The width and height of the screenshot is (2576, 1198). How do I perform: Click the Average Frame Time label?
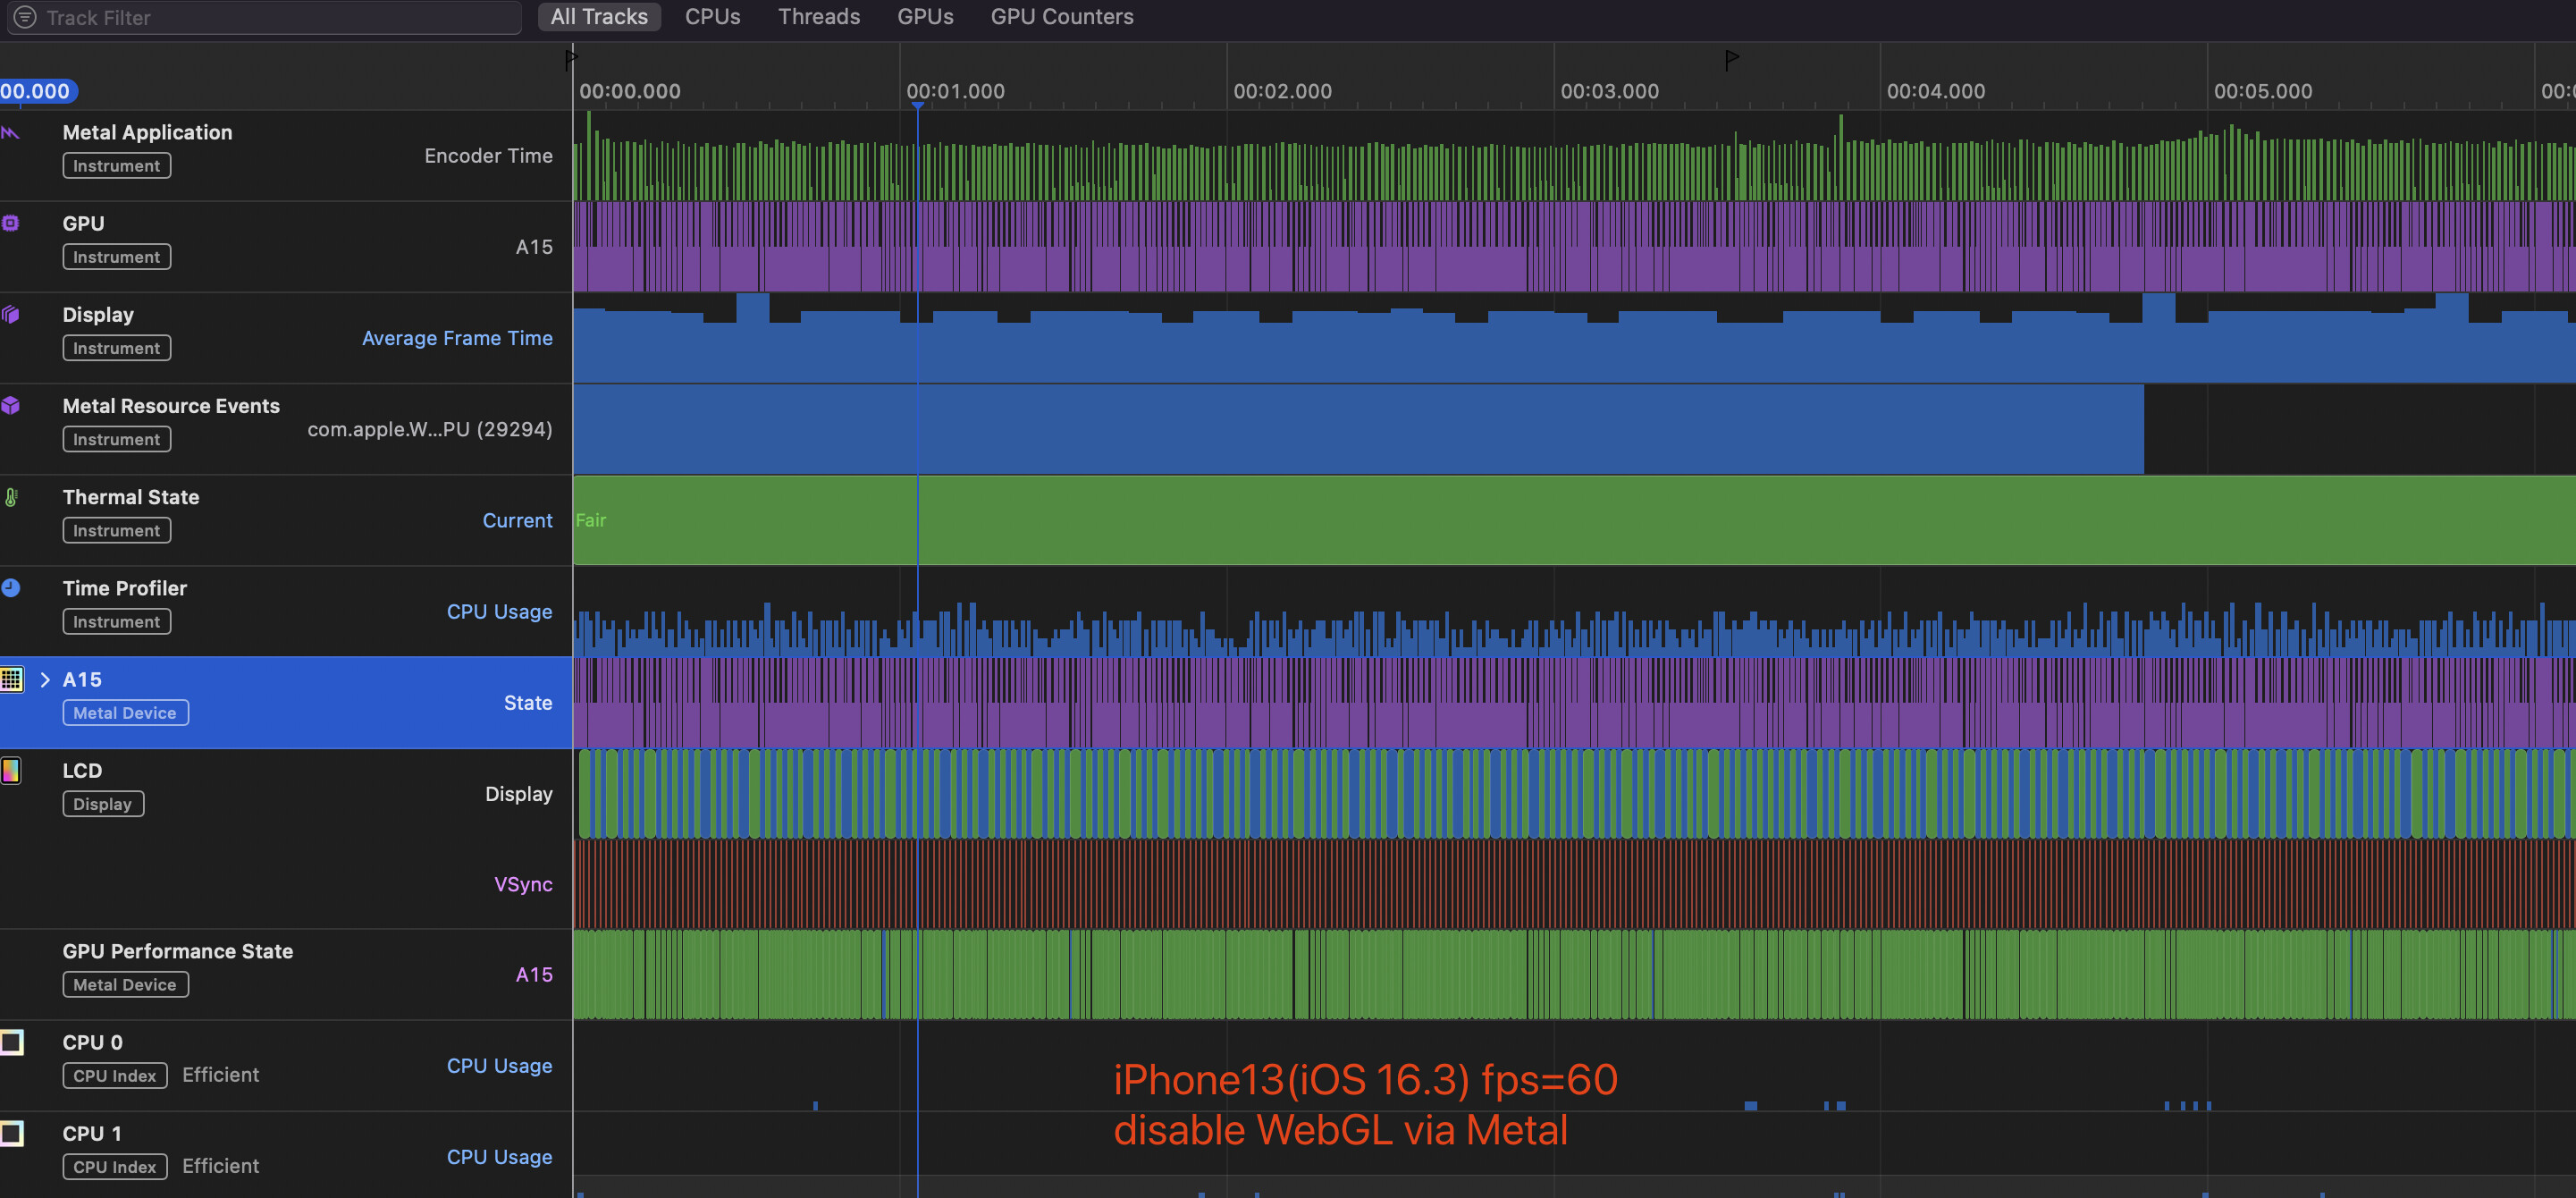coord(457,338)
